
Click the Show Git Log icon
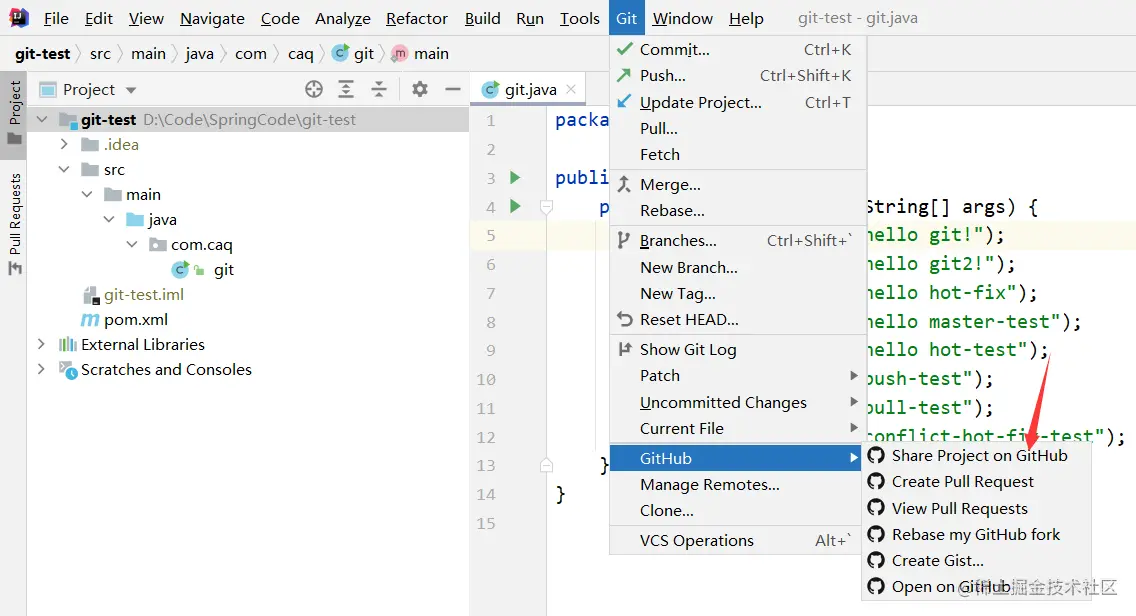point(624,349)
